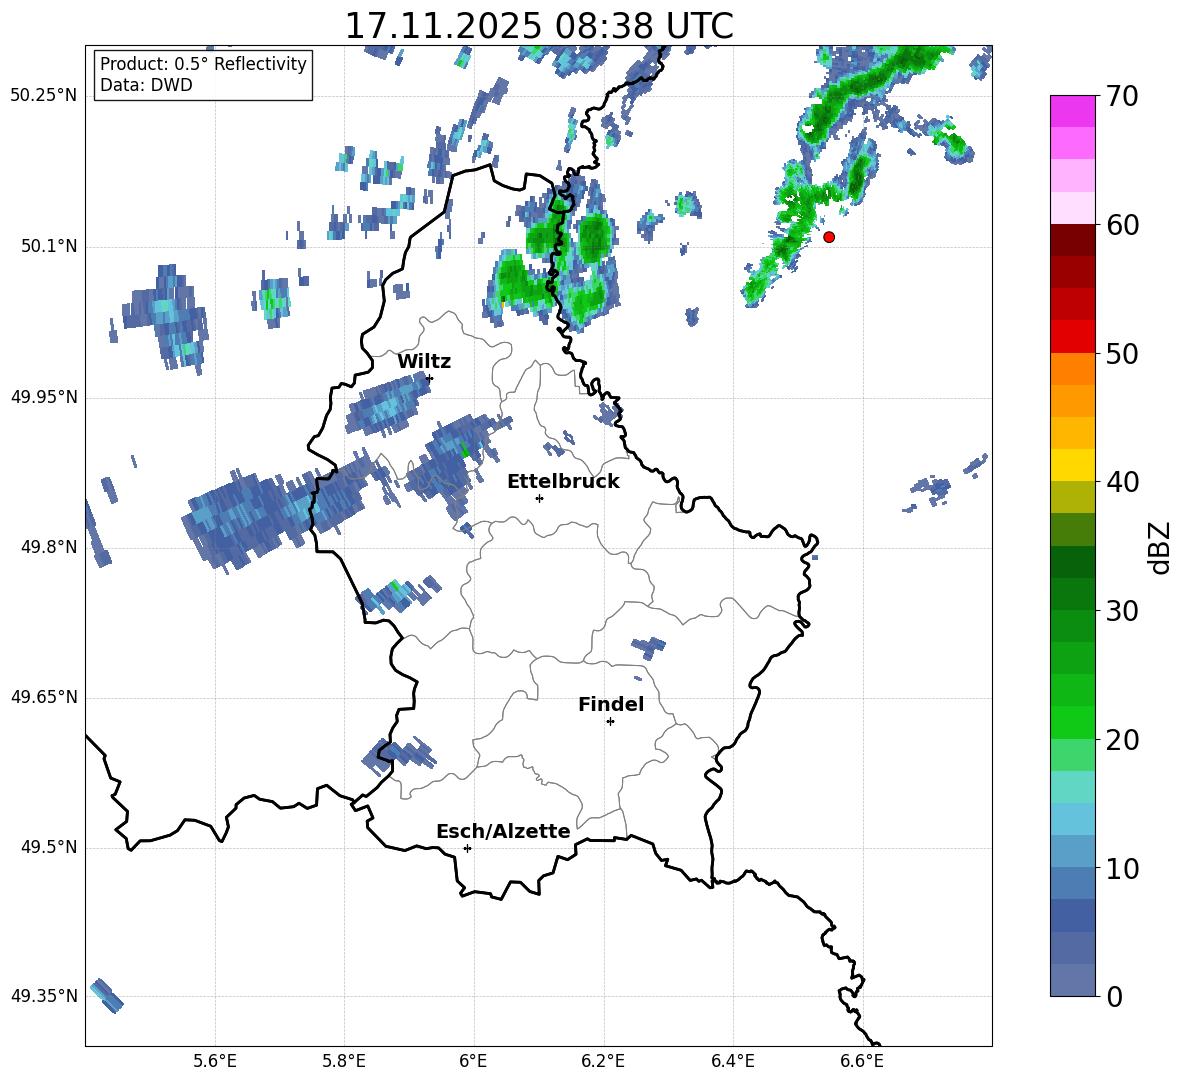Click the Ettelbruck city label

click(563, 482)
